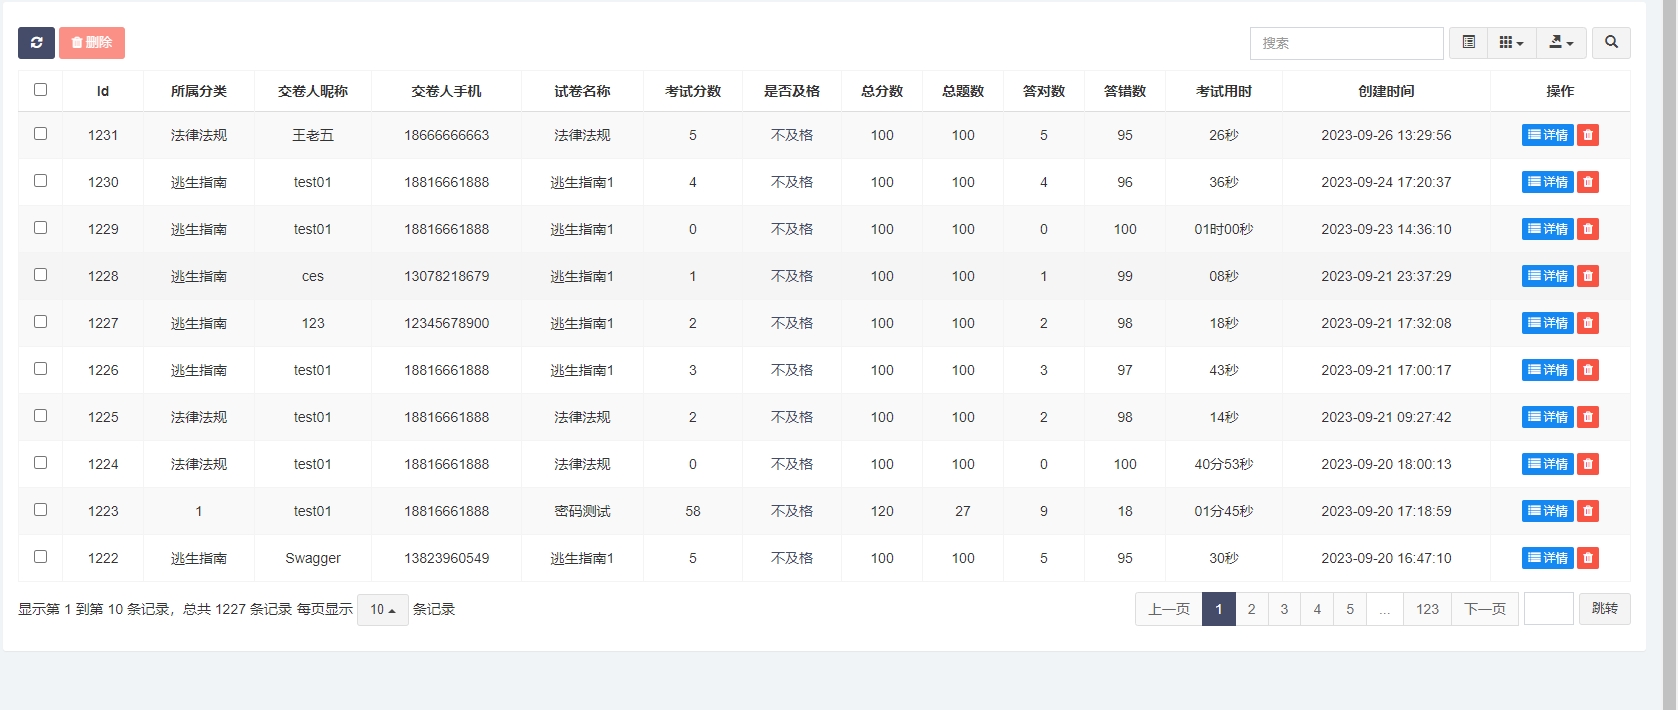The height and width of the screenshot is (710, 1678).
Task: Open the columns visibility dropdown
Action: pyautogui.click(x=1511, y=43)
